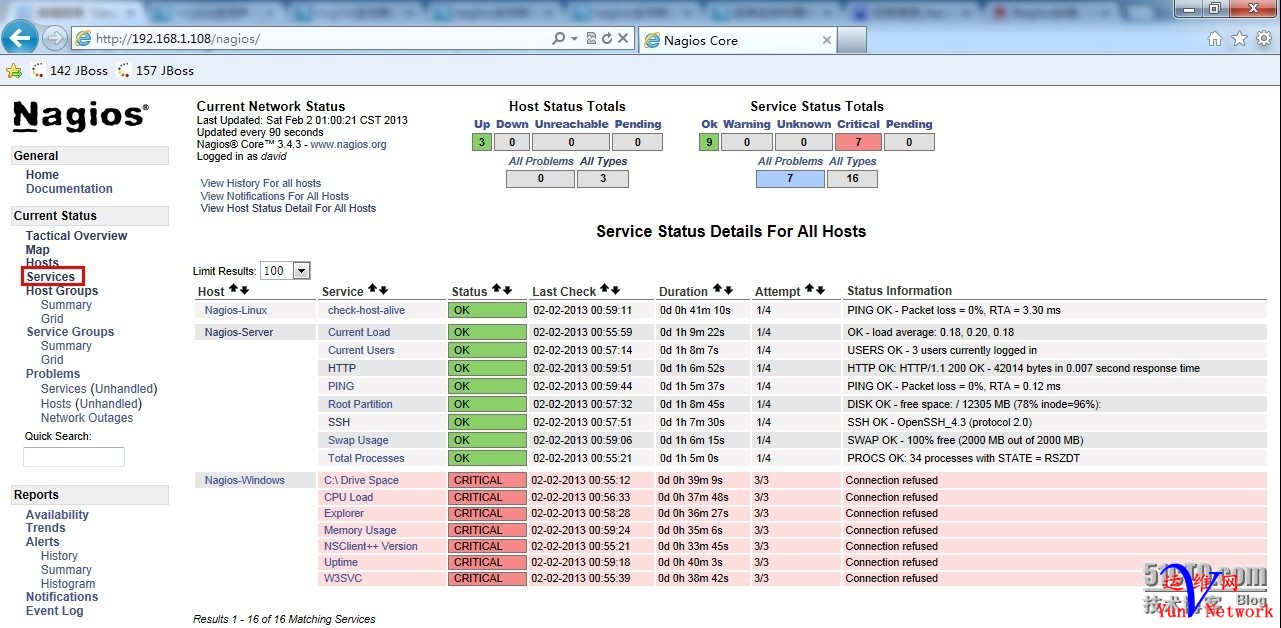The image size is (1281, 628).
Task: Open Services in the sidebar menu
Action: tap(51, 277)
